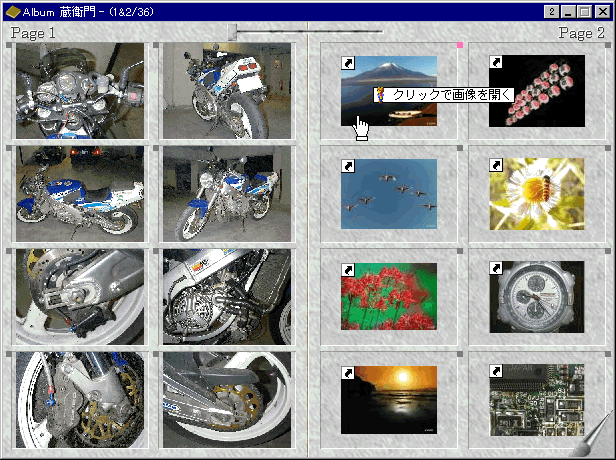Click the 'Page 2' label
The height and width of the screenshot is (460, 616).
click(x=581, y=33)
